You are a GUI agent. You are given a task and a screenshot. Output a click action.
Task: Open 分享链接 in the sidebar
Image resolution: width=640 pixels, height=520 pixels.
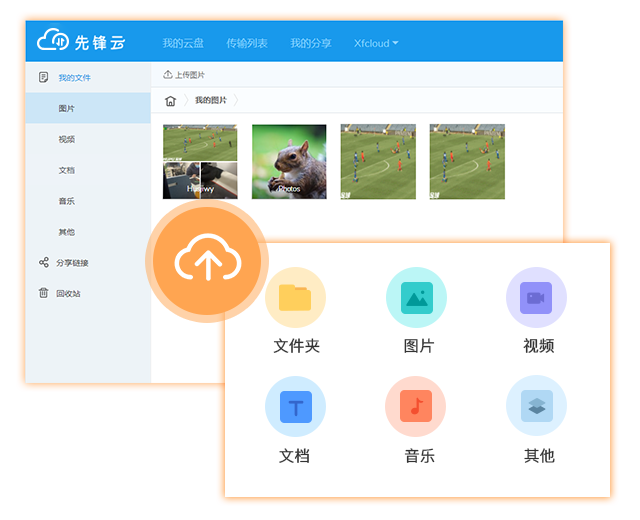coord(72,263)
